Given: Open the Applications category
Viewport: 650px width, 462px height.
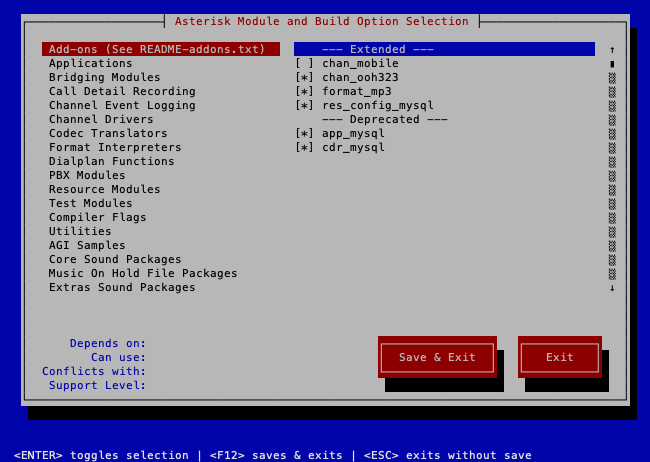Looking at the screenshot, I should (x=90, y=63).
